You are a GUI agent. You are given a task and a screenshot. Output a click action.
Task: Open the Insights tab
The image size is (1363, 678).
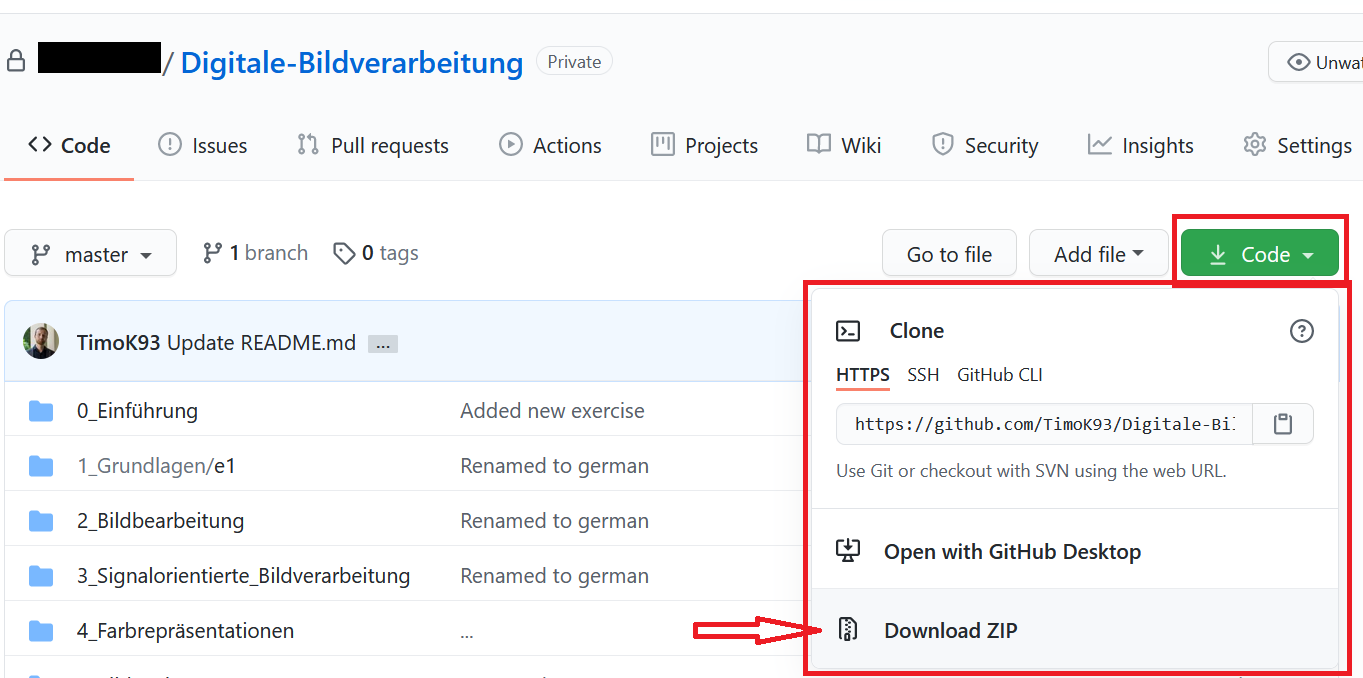click(x=1141, y=146)
